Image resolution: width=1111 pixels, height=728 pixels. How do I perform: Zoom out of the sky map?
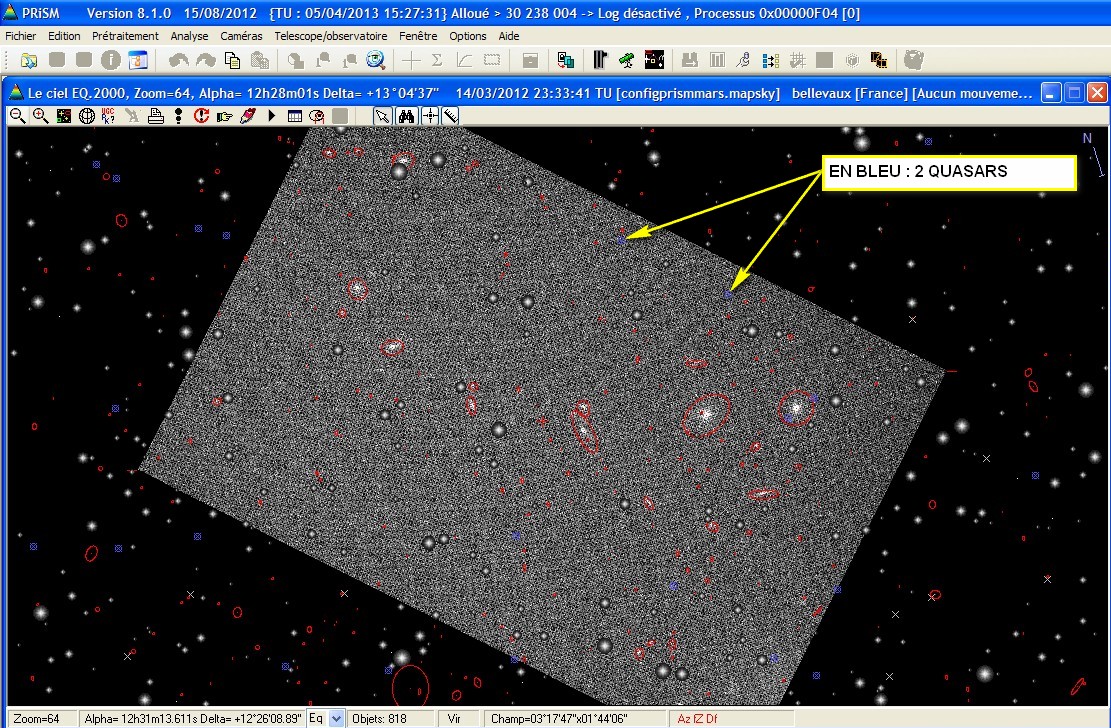pyautogui.click(x=18, y=116)
